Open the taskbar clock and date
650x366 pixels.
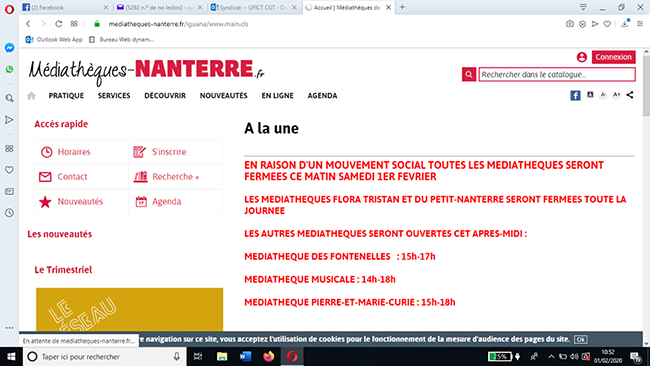pos(608,356)
